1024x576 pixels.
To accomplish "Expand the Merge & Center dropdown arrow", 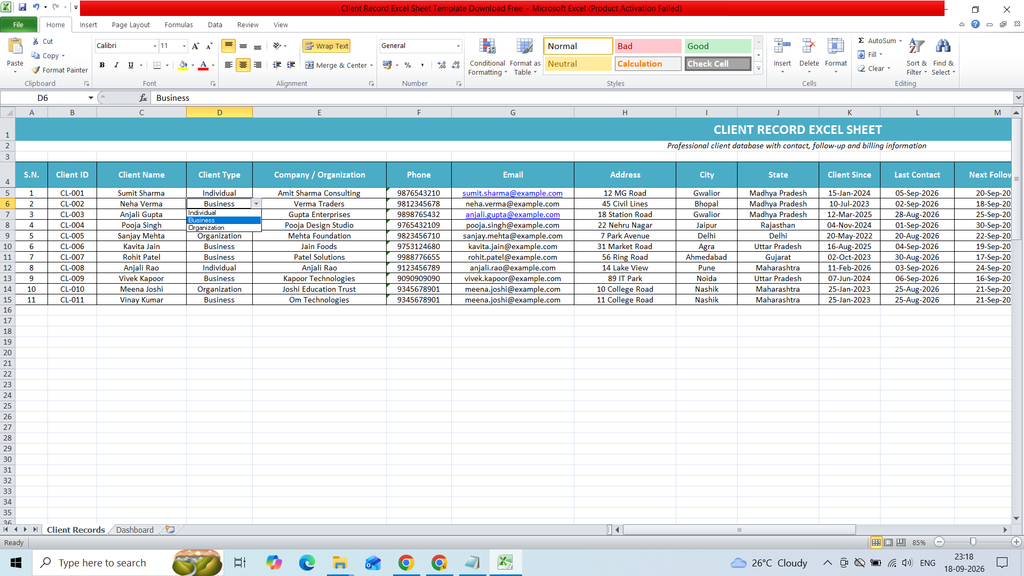I will pos(372,65).
